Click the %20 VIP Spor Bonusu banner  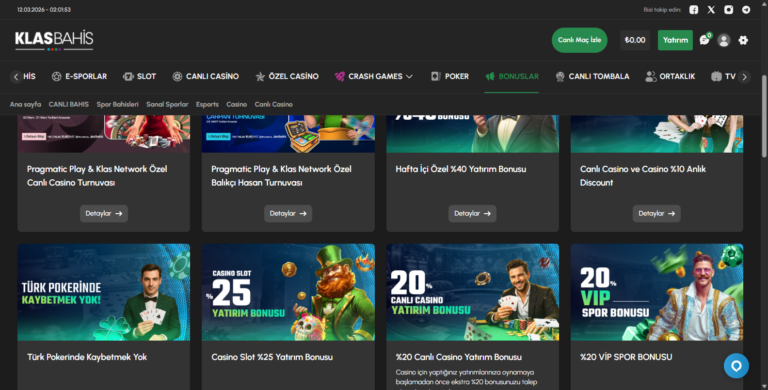(x=657, y=292)
